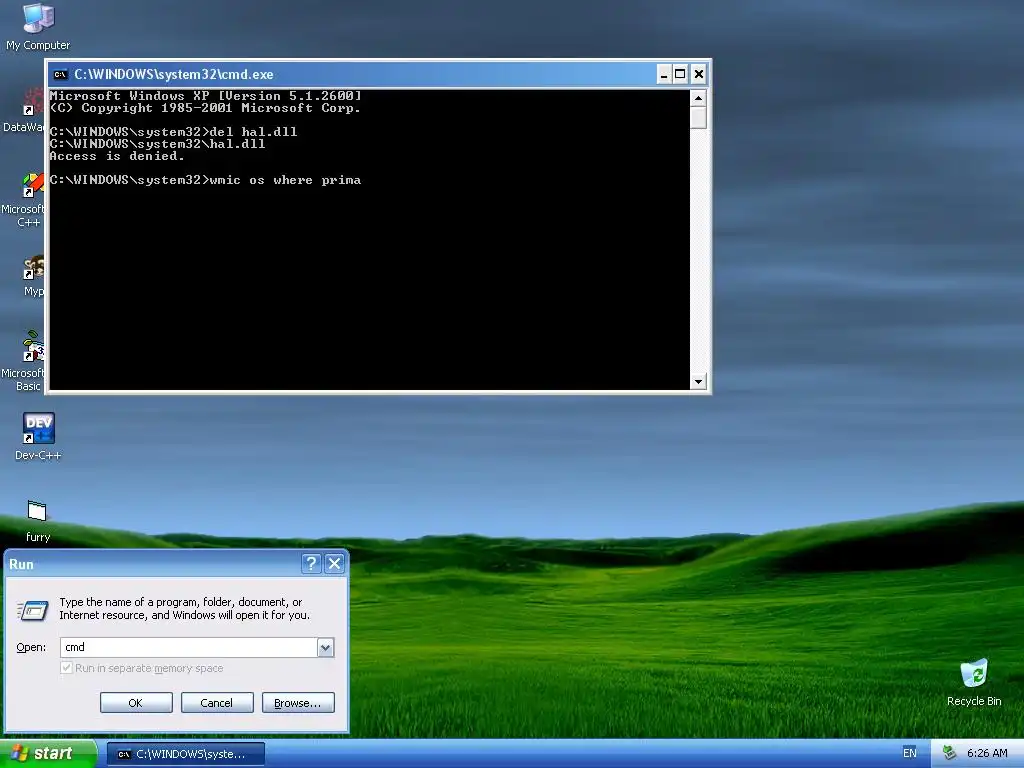
Task: Click the Run dialog program icon
Action: click(33, 610)
